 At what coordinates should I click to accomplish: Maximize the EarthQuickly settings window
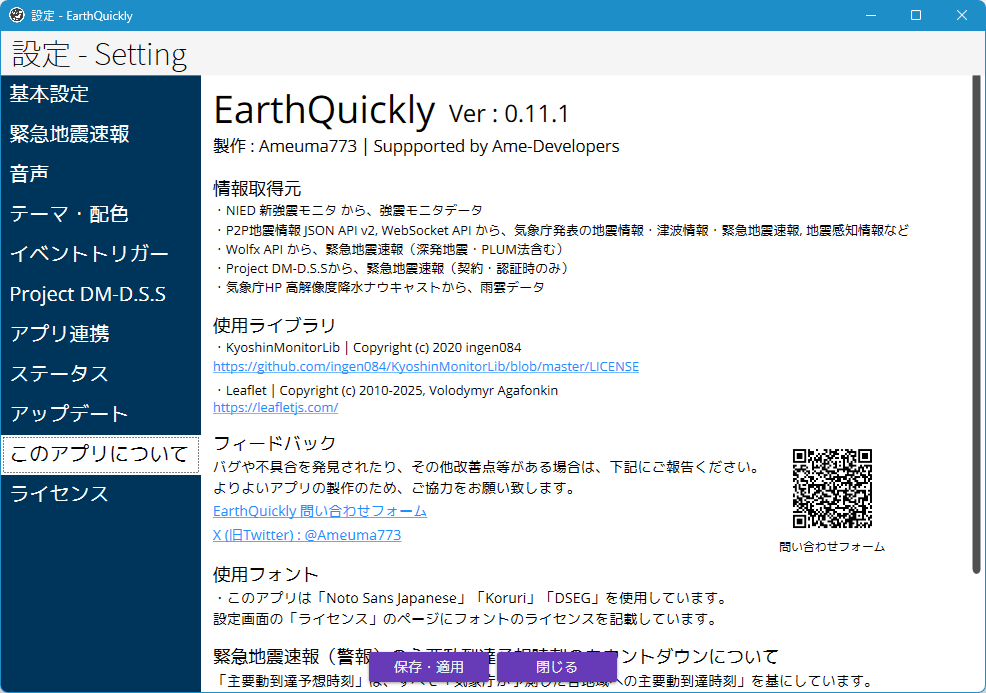(916, 15)
